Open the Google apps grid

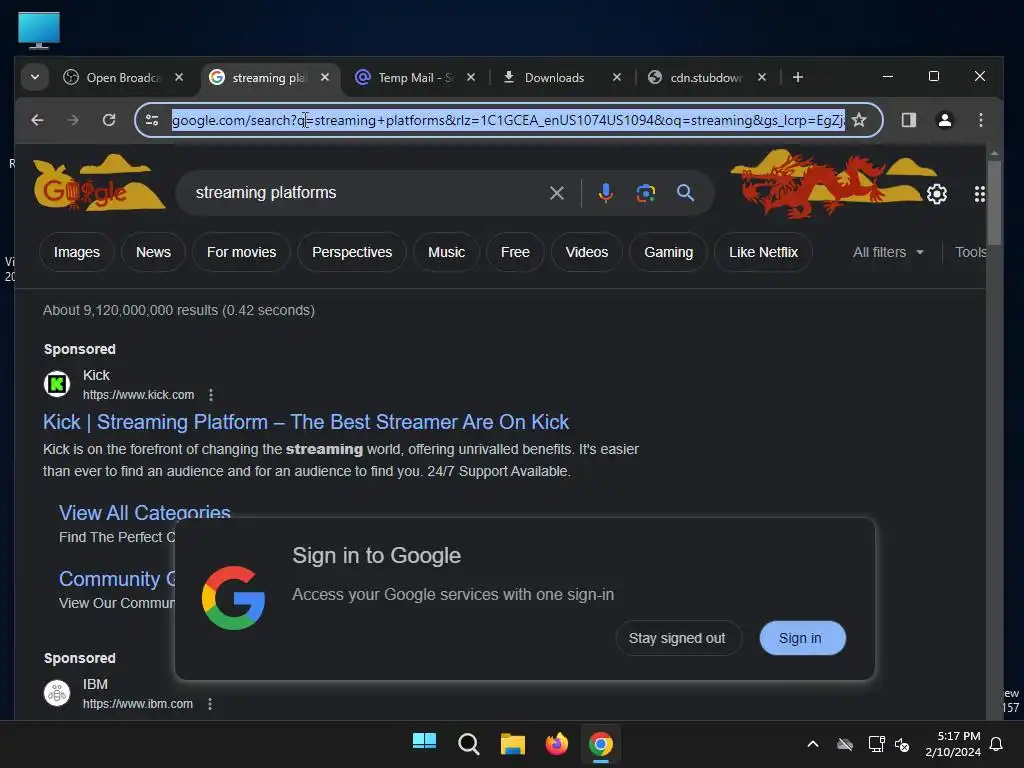[x=979, y=194]
